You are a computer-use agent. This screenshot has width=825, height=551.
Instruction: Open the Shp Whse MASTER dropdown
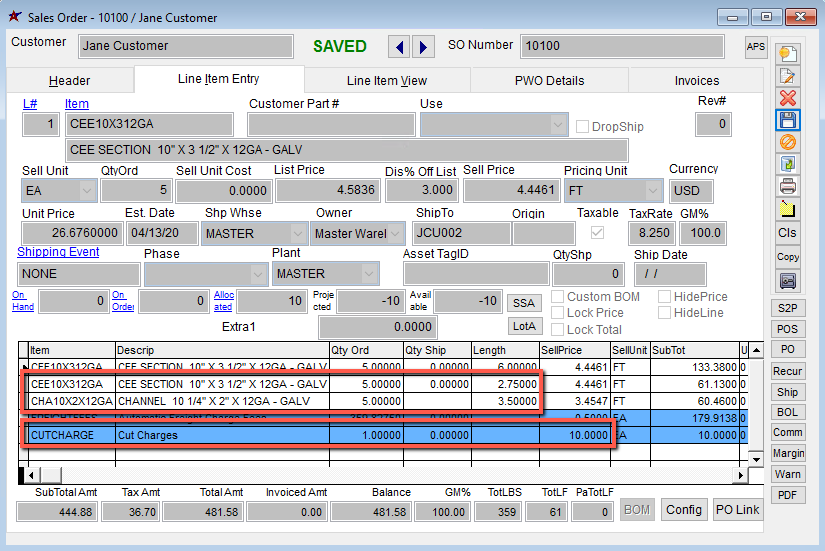298,233
